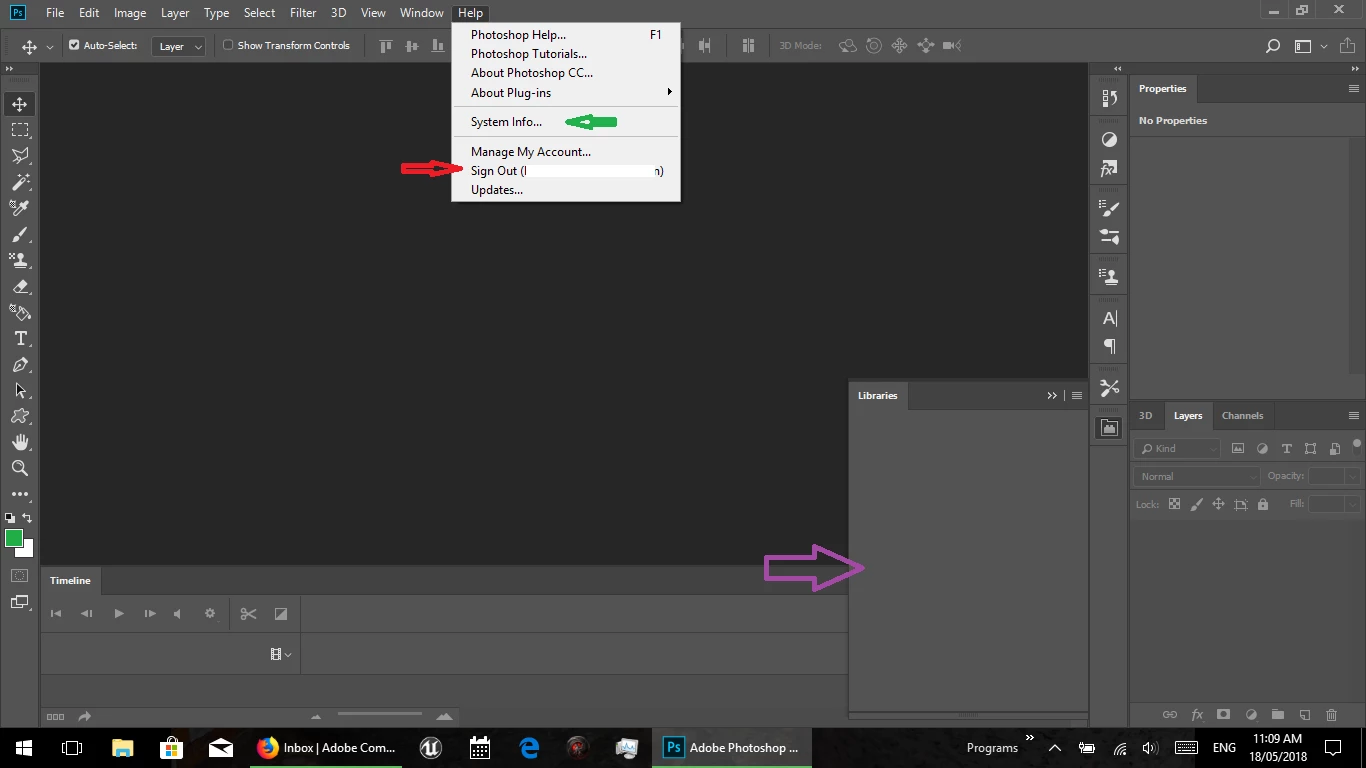Screen dimensions: 1366x768
Task: Click the Timeline split-at-playhead scissors
Action: [248, 614]
